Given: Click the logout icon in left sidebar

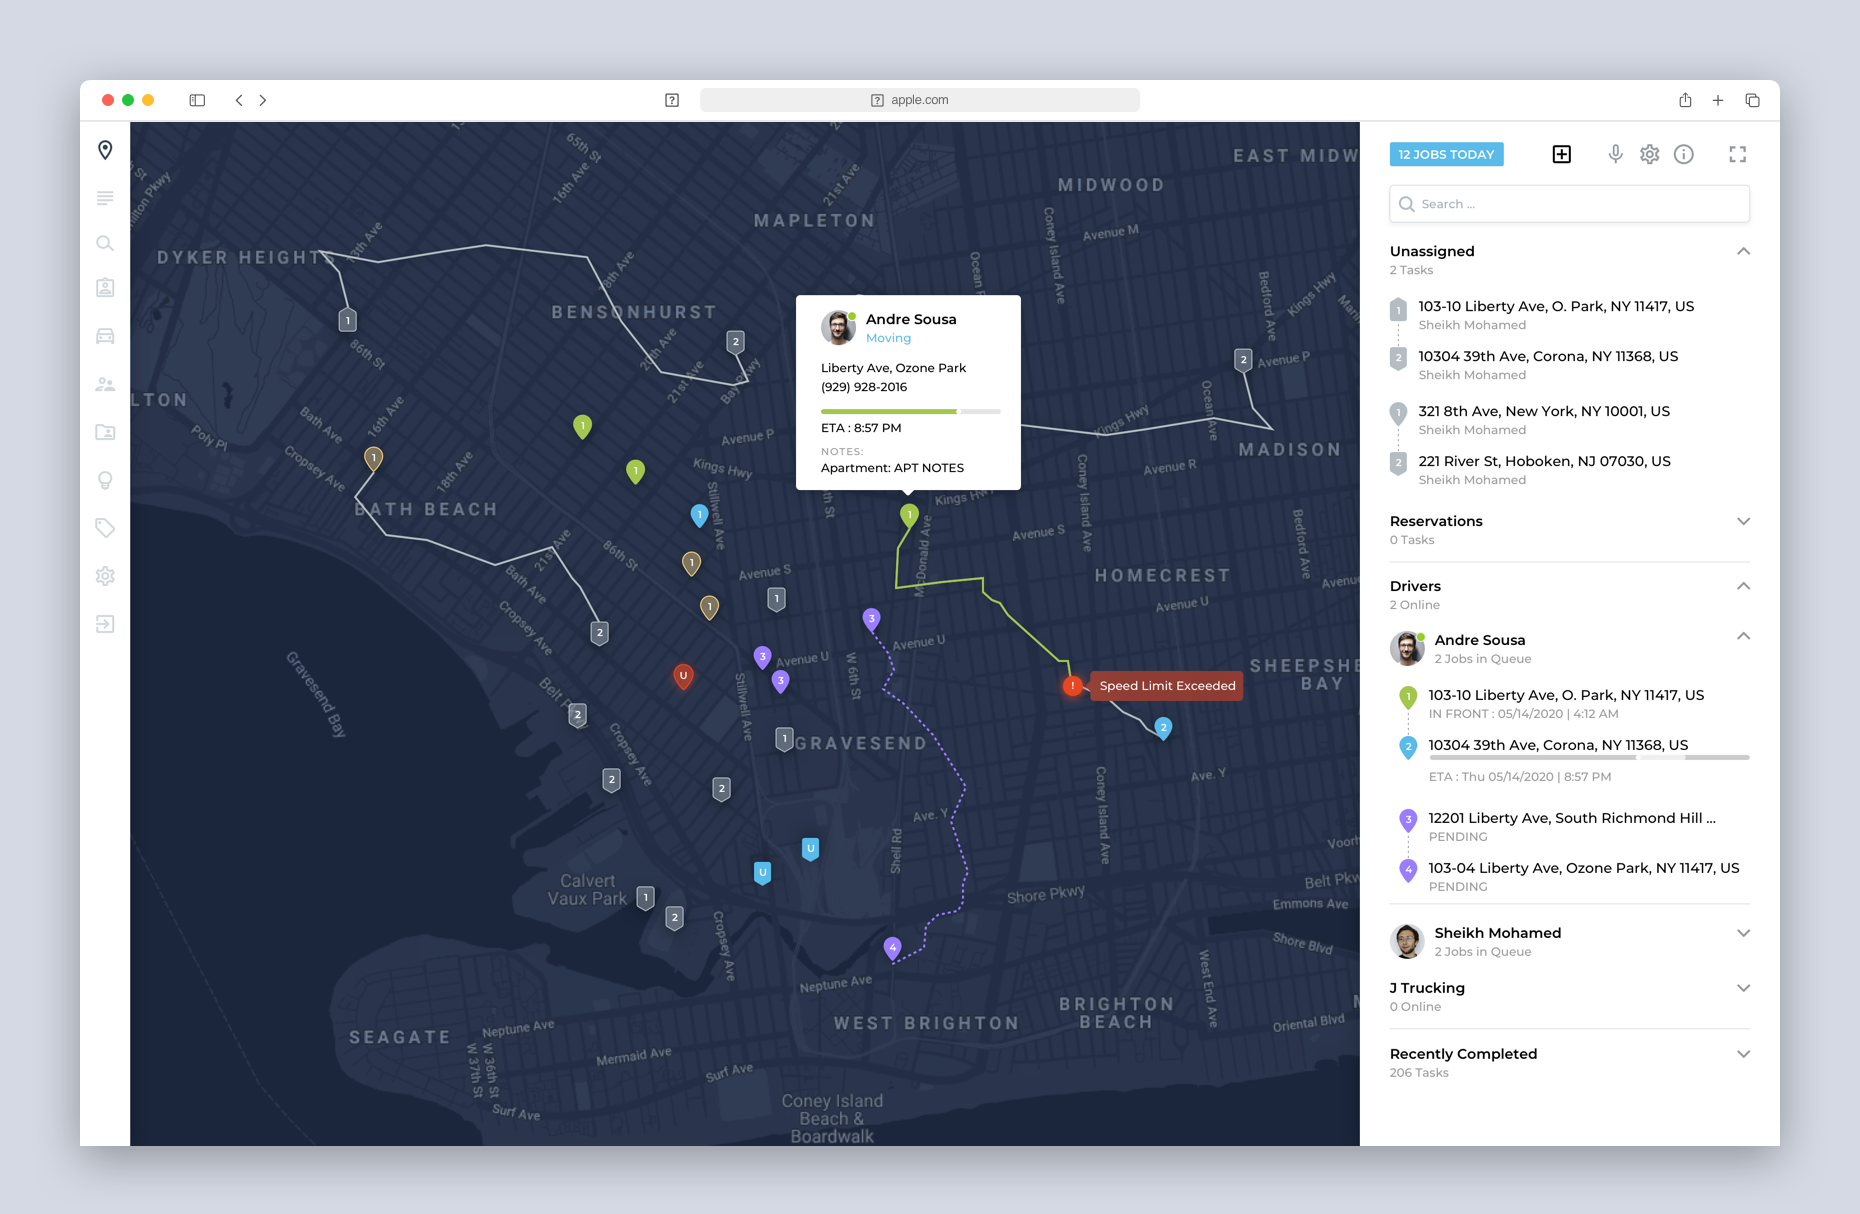Looking at the screenshot, I should pyautogui.click(x=105, y=624).
